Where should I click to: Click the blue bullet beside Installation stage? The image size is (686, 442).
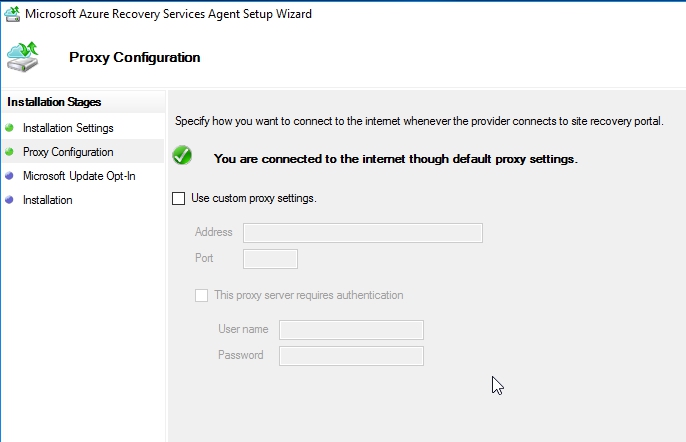pos(10,200)
